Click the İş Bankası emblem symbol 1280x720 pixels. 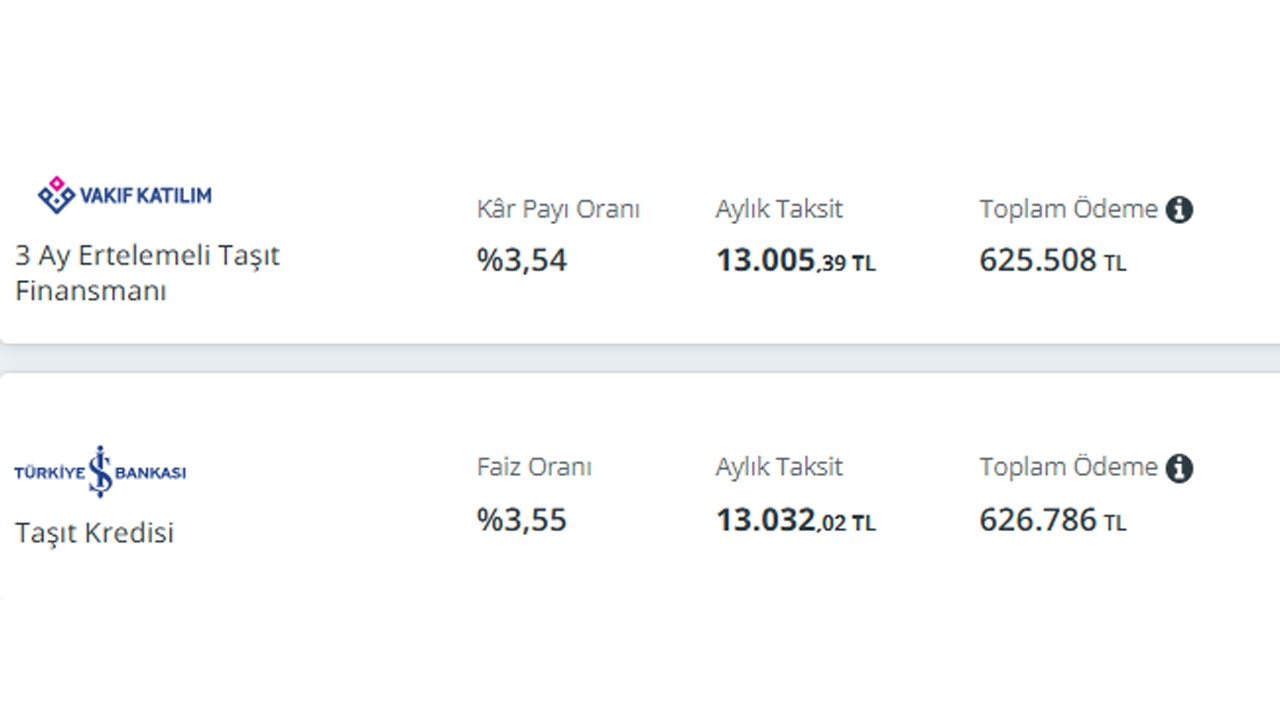pos(99,471)
